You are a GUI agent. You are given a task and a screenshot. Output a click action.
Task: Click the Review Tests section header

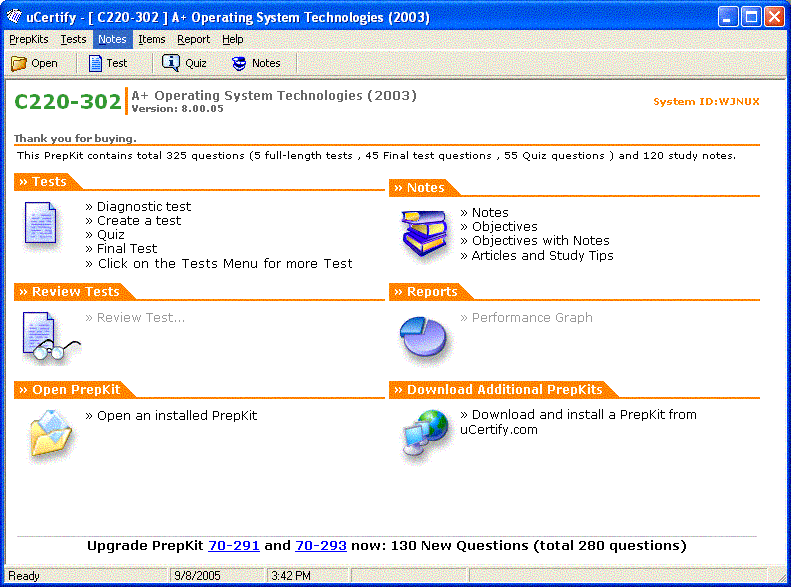coord(74,291)
